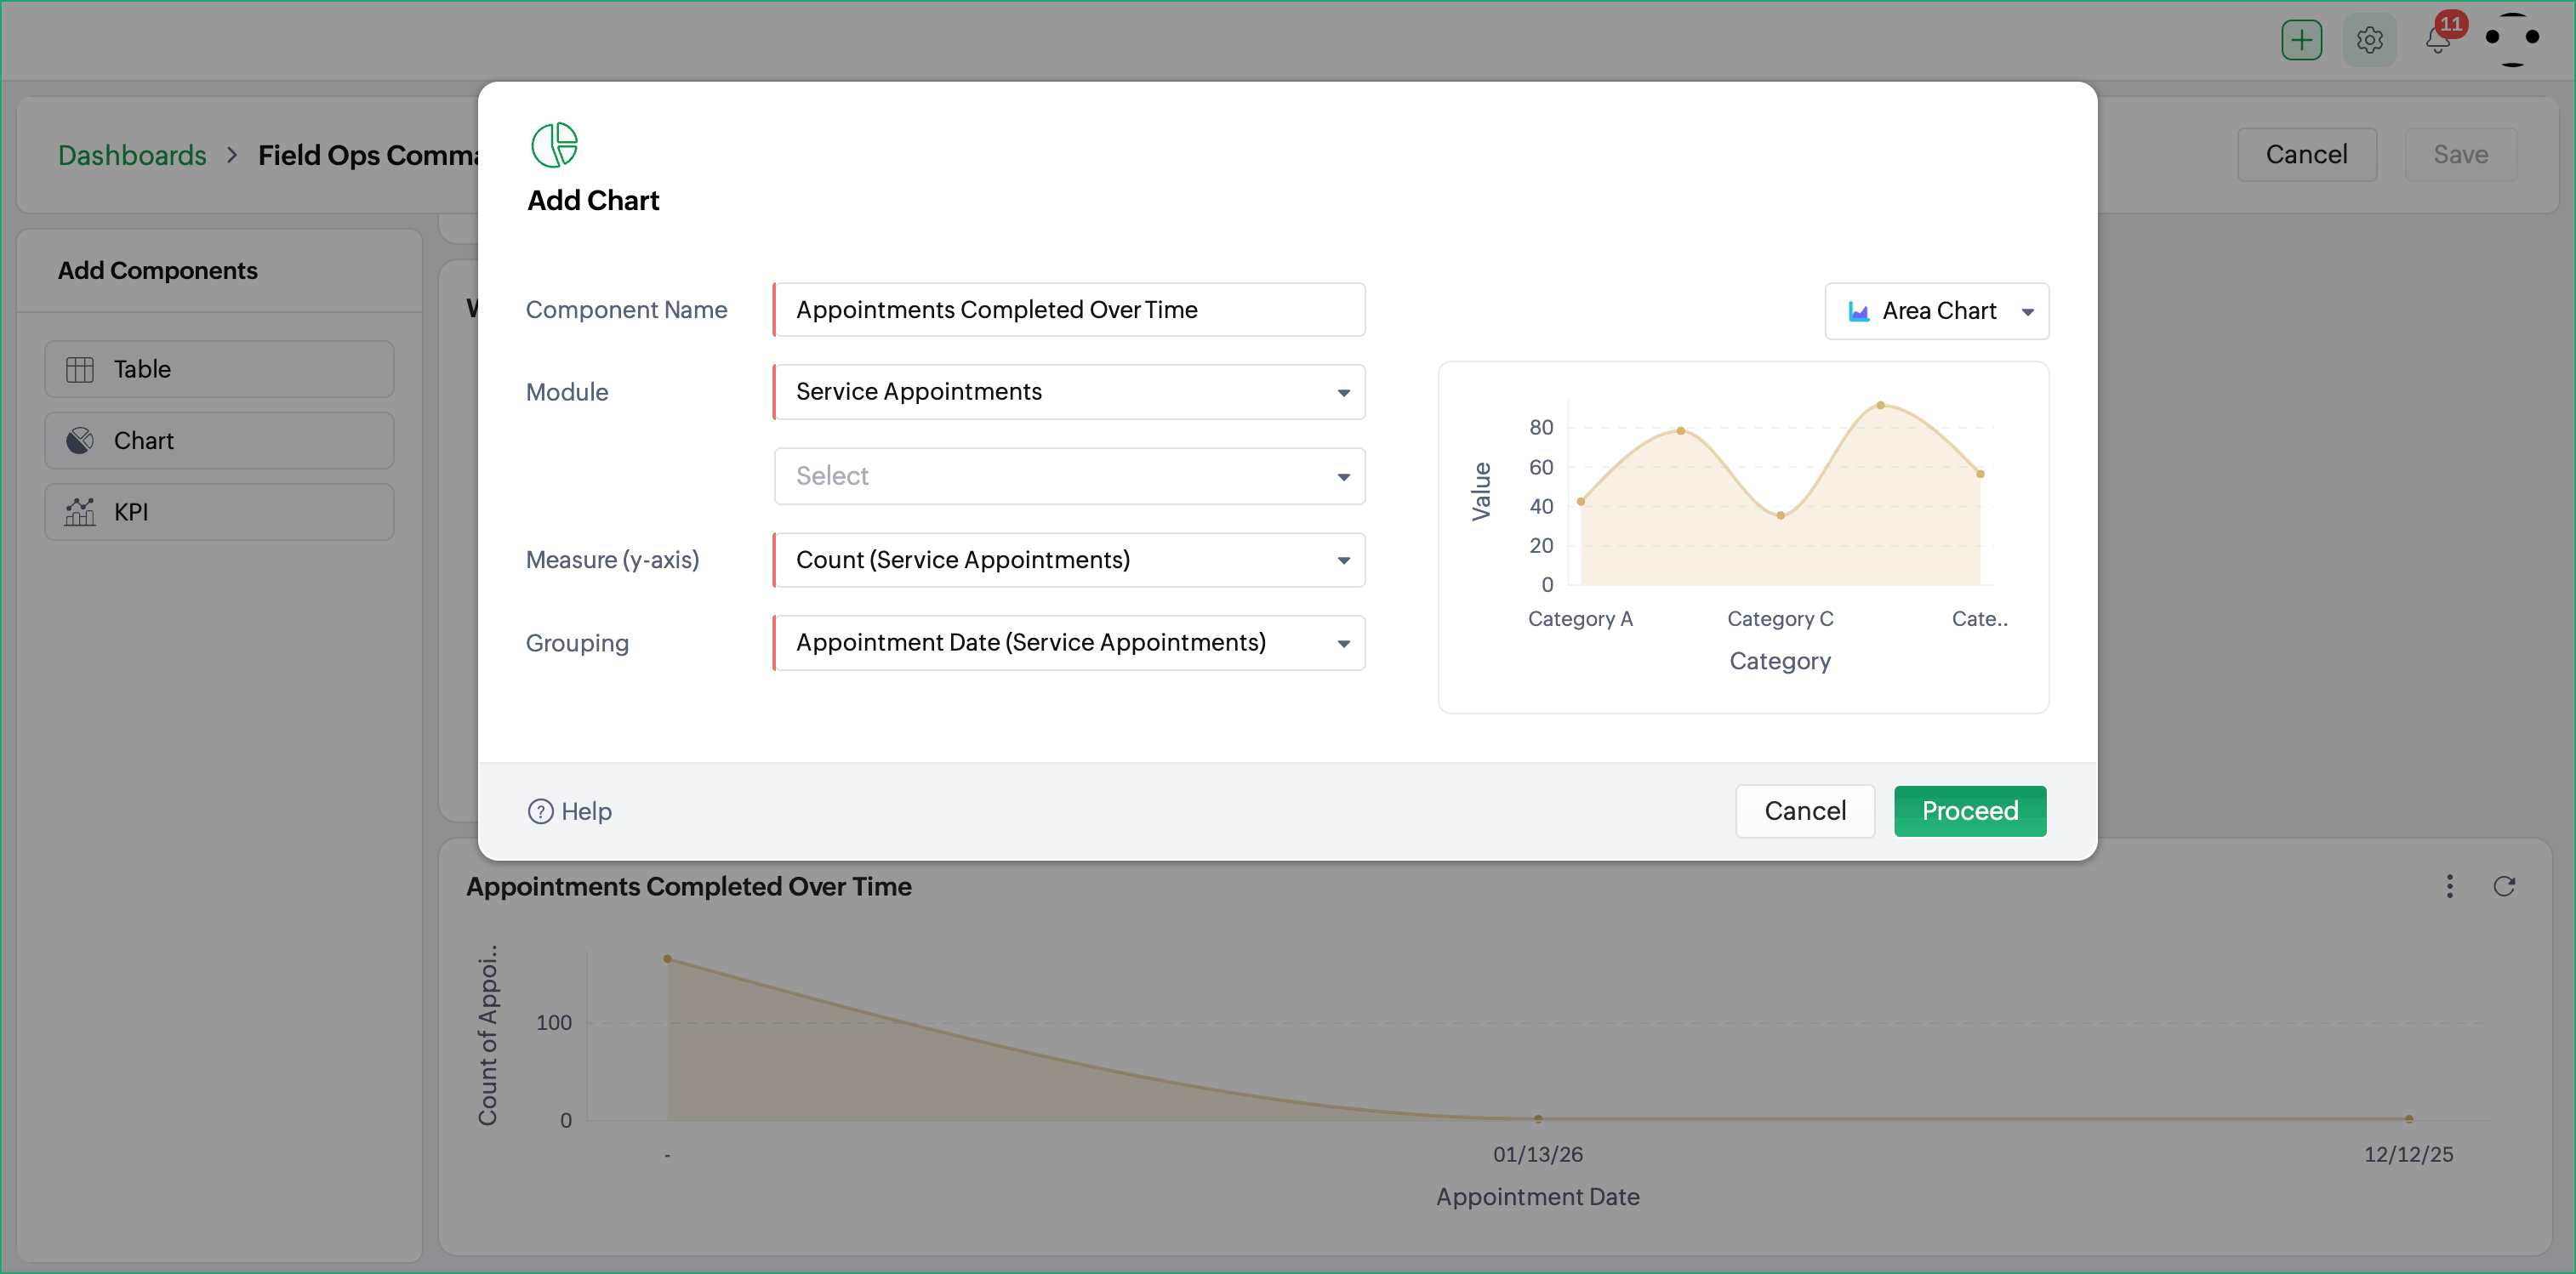Click the user profile avatar icon

click(x=2511, y=38)
